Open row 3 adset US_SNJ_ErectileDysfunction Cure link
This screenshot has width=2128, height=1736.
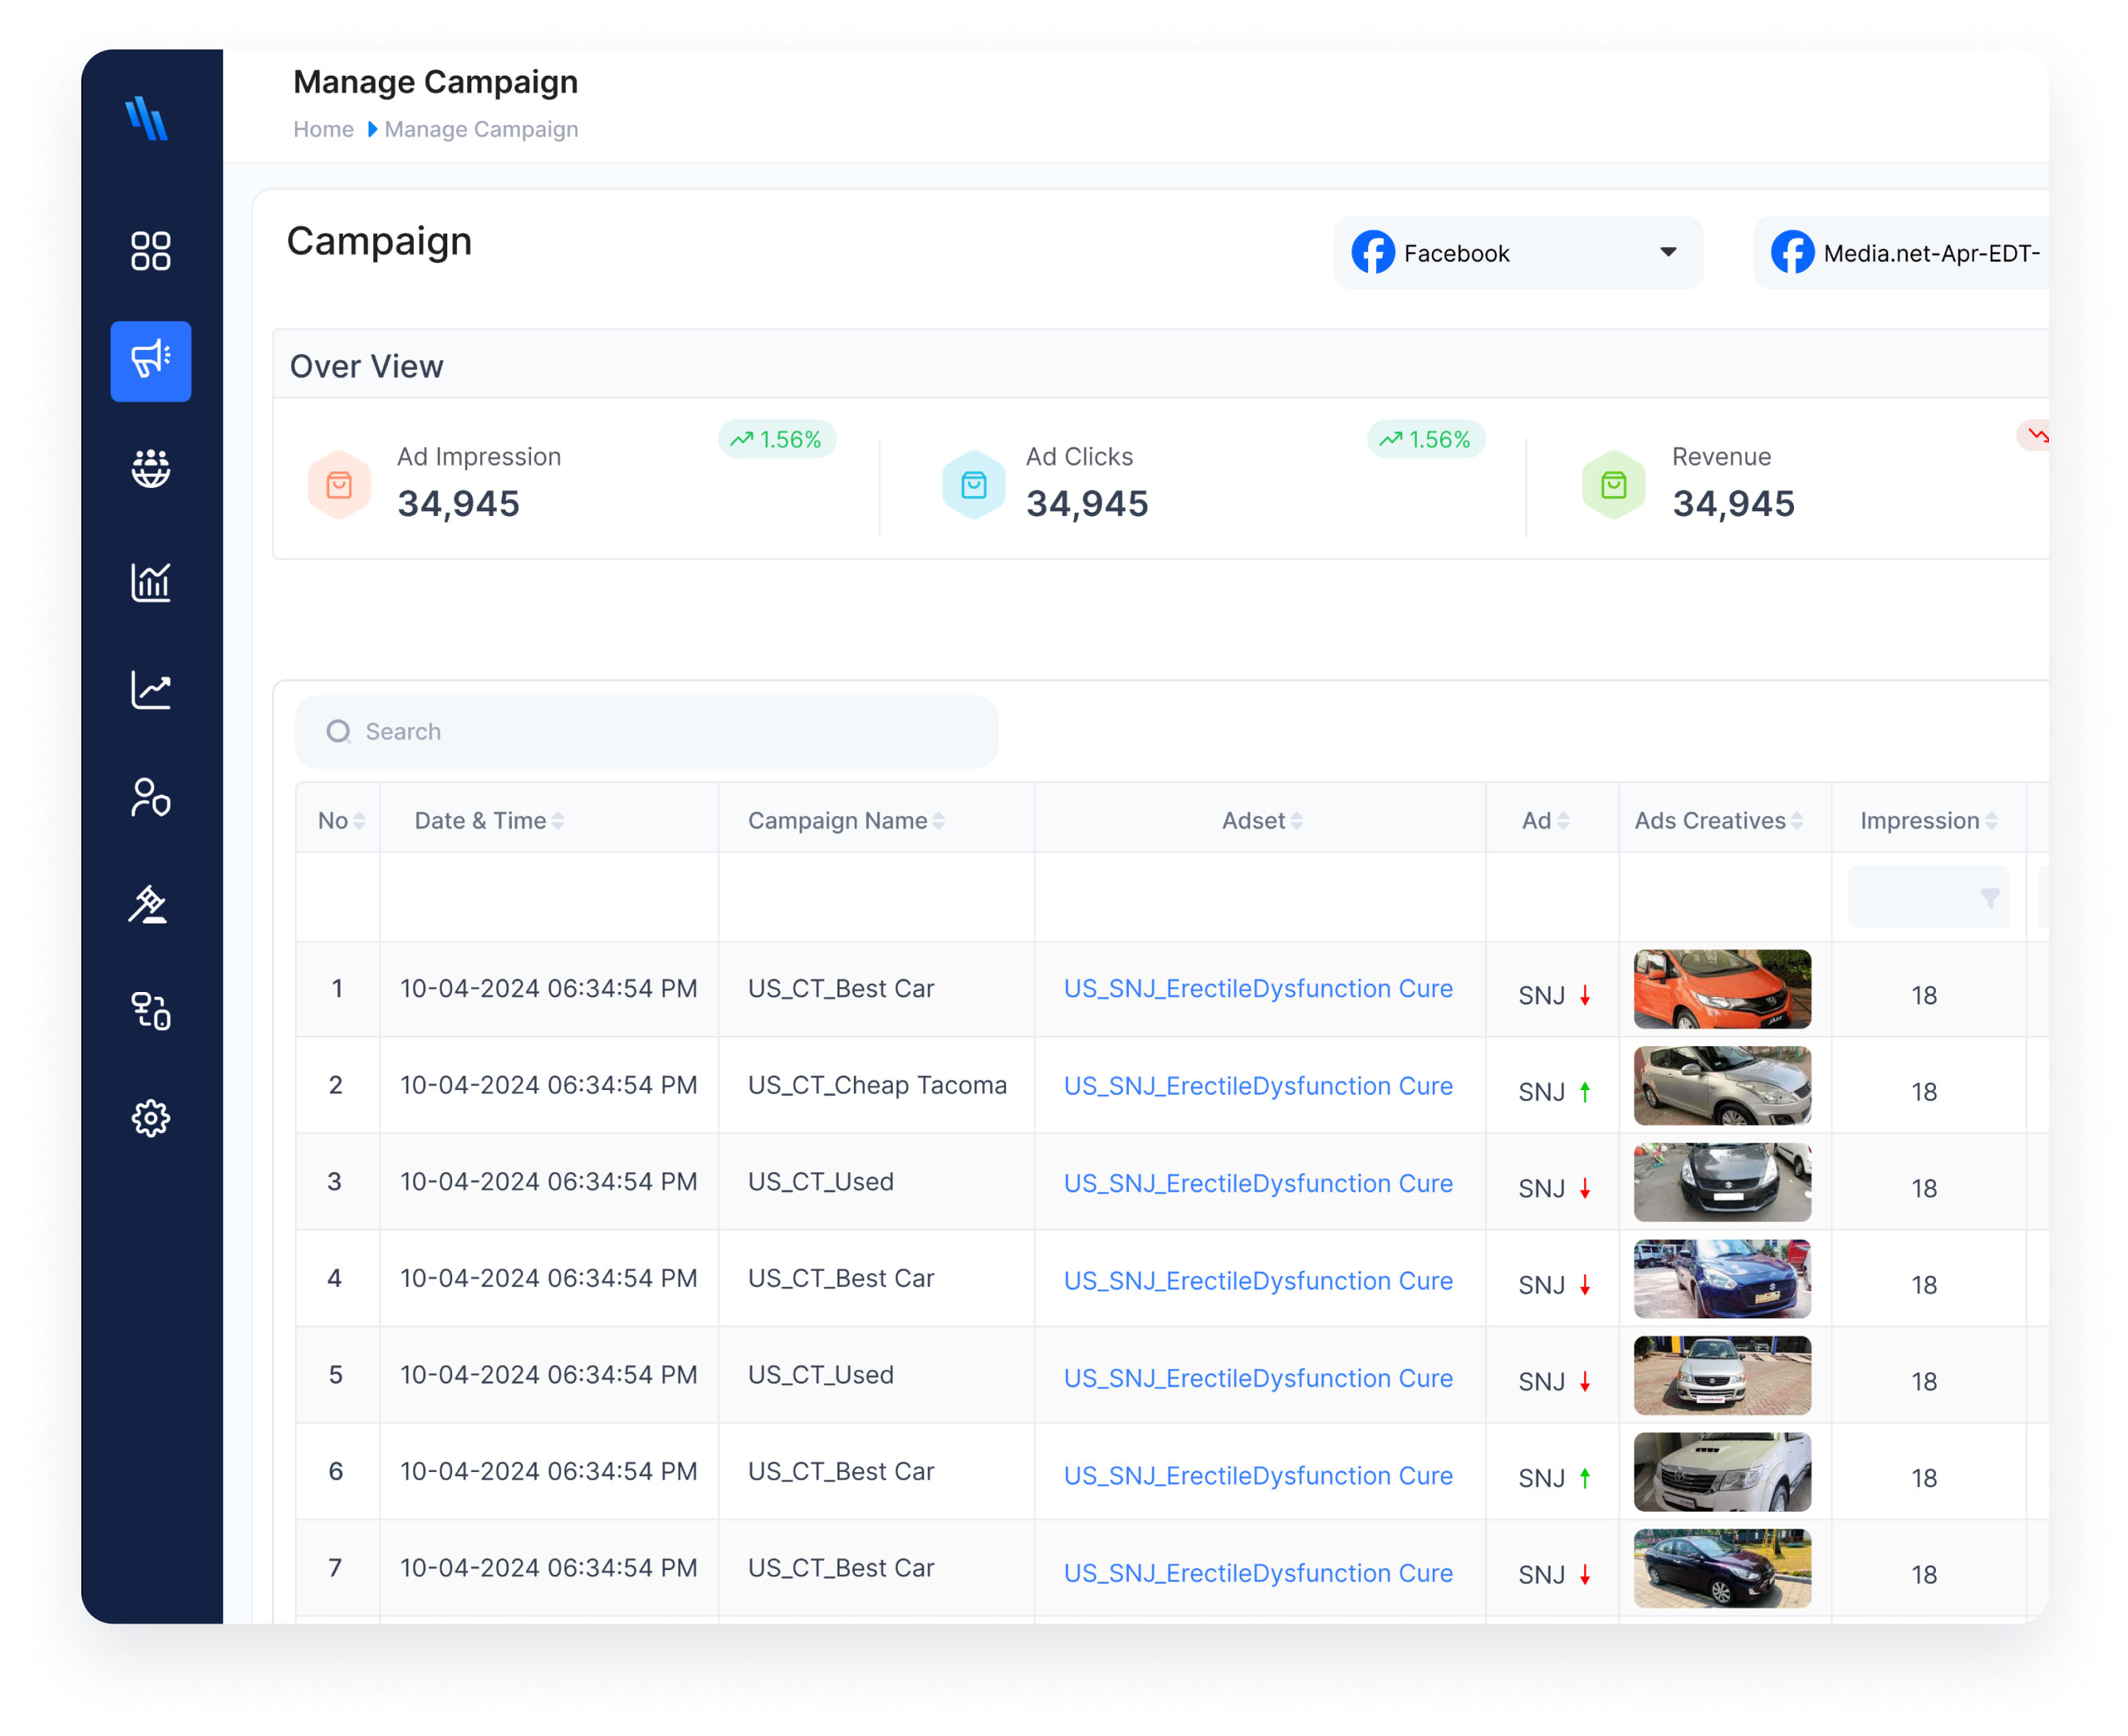1258,1183
